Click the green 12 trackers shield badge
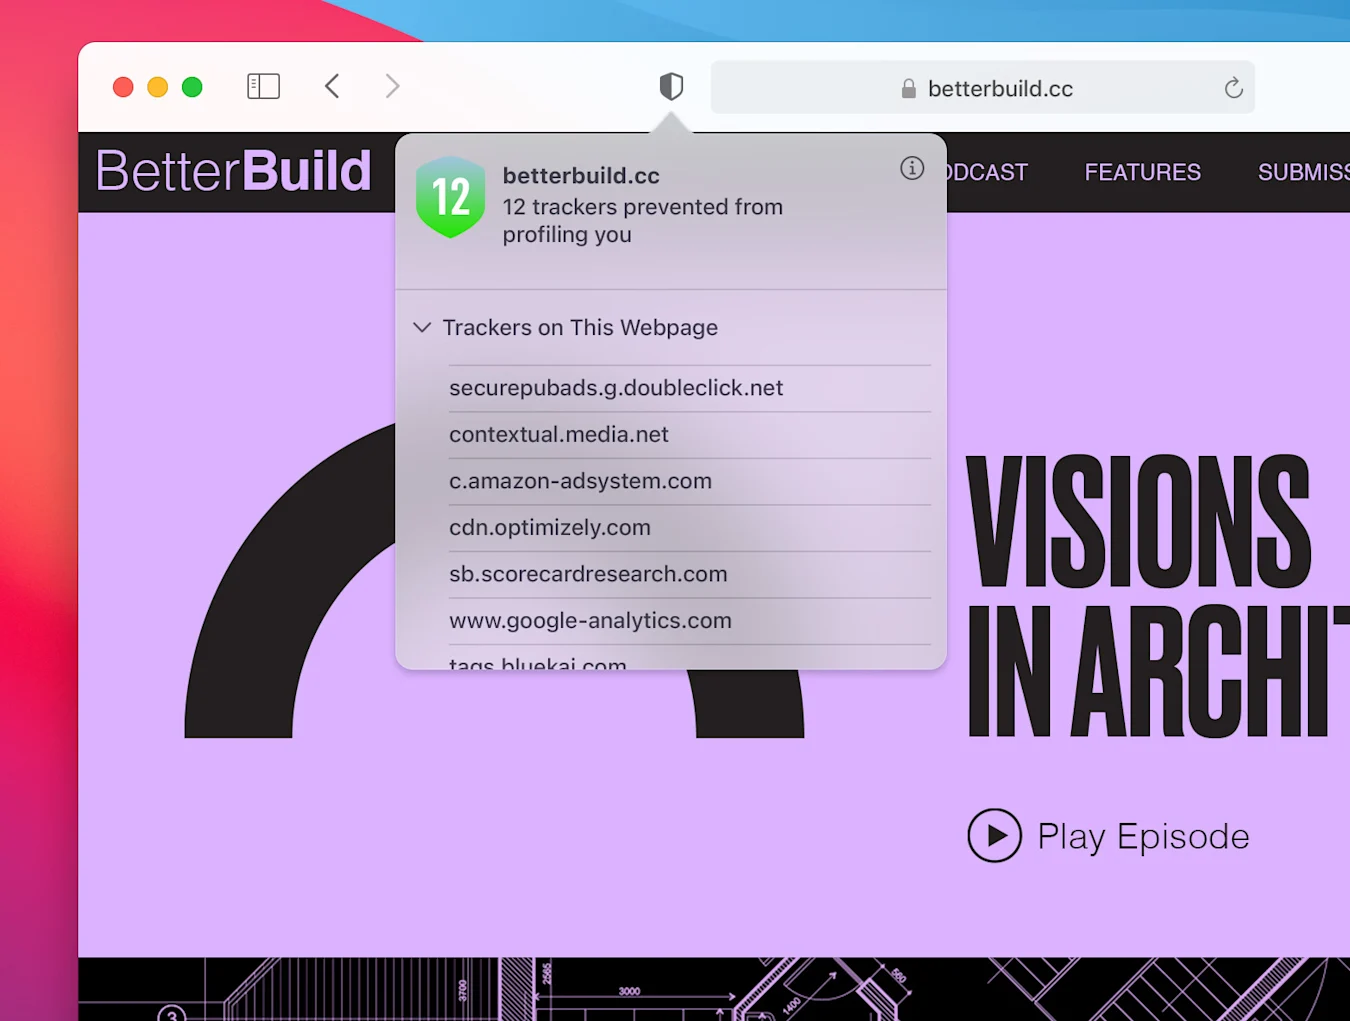The image size is (1350, 1021). pos(451,197)
